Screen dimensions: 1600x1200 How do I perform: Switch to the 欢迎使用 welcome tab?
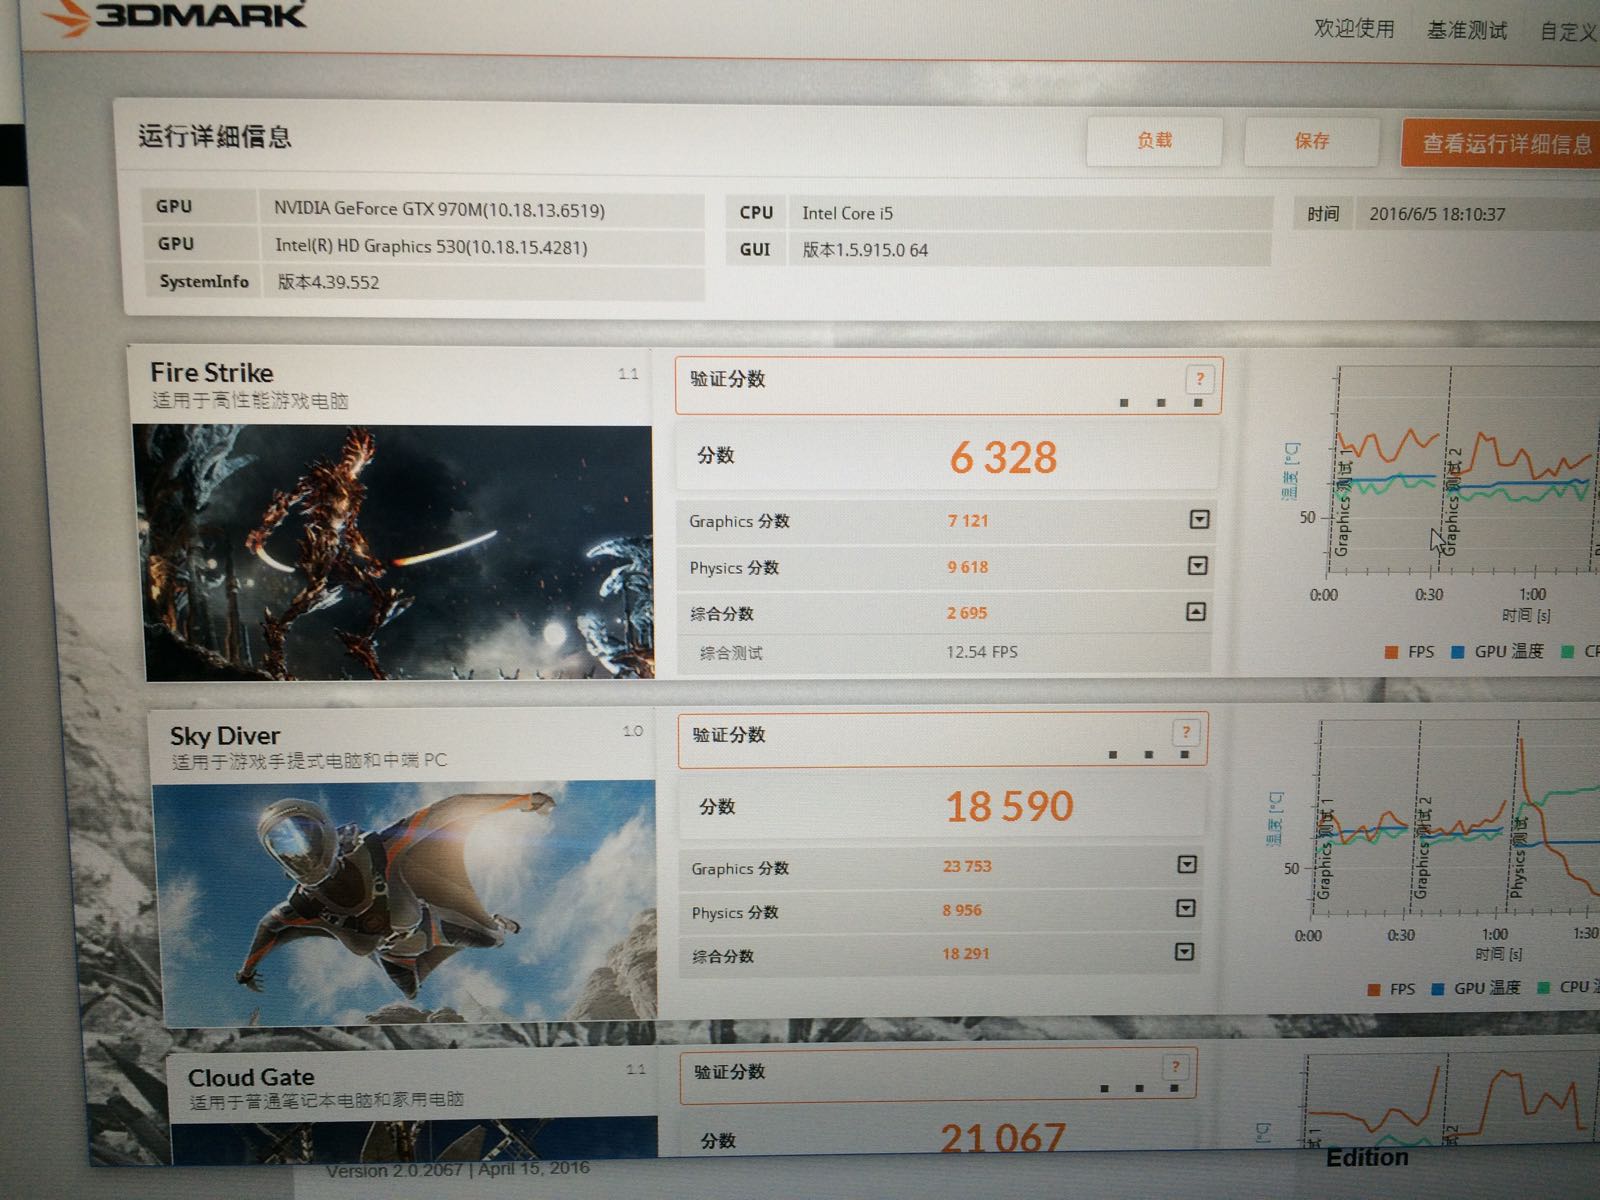click(1354, 28)
